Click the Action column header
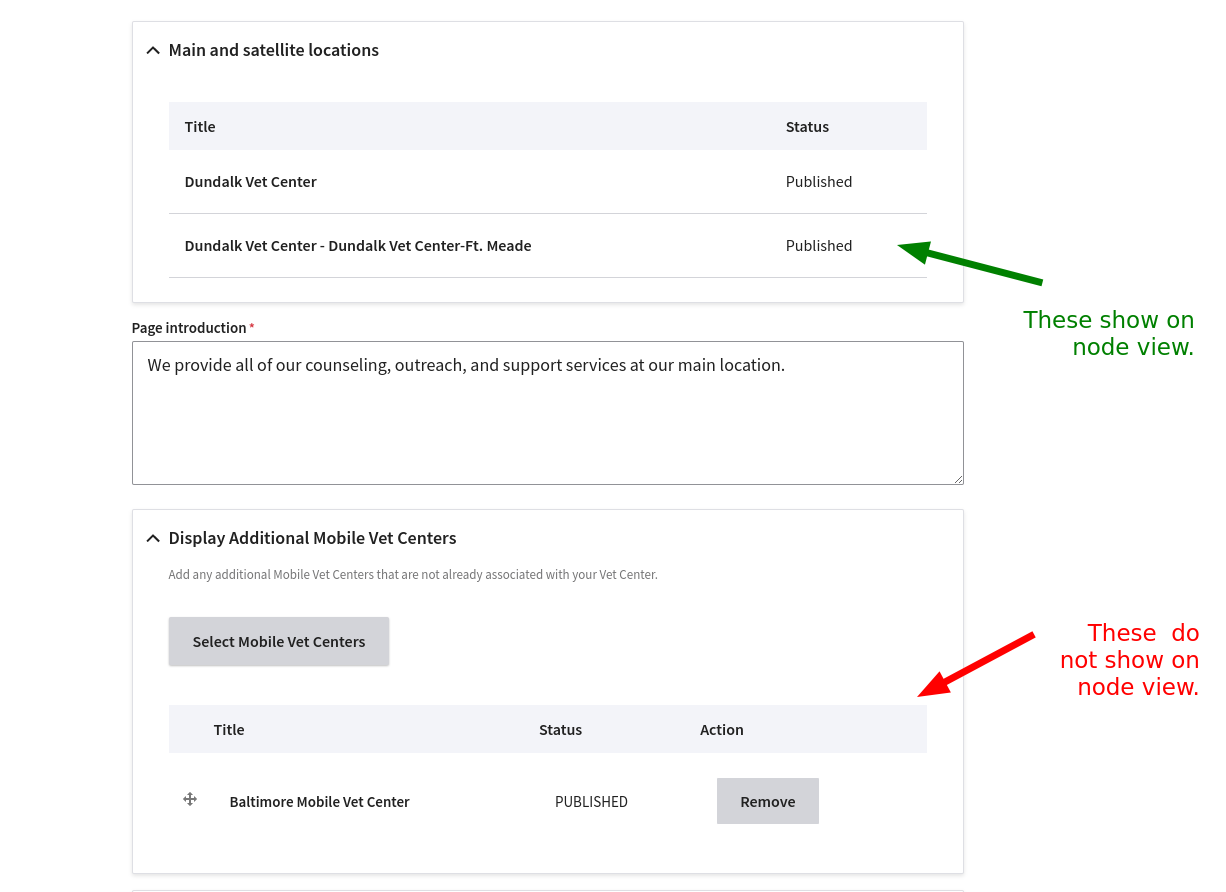Screen dimensions: 1226x892 [x=722, y=730]
